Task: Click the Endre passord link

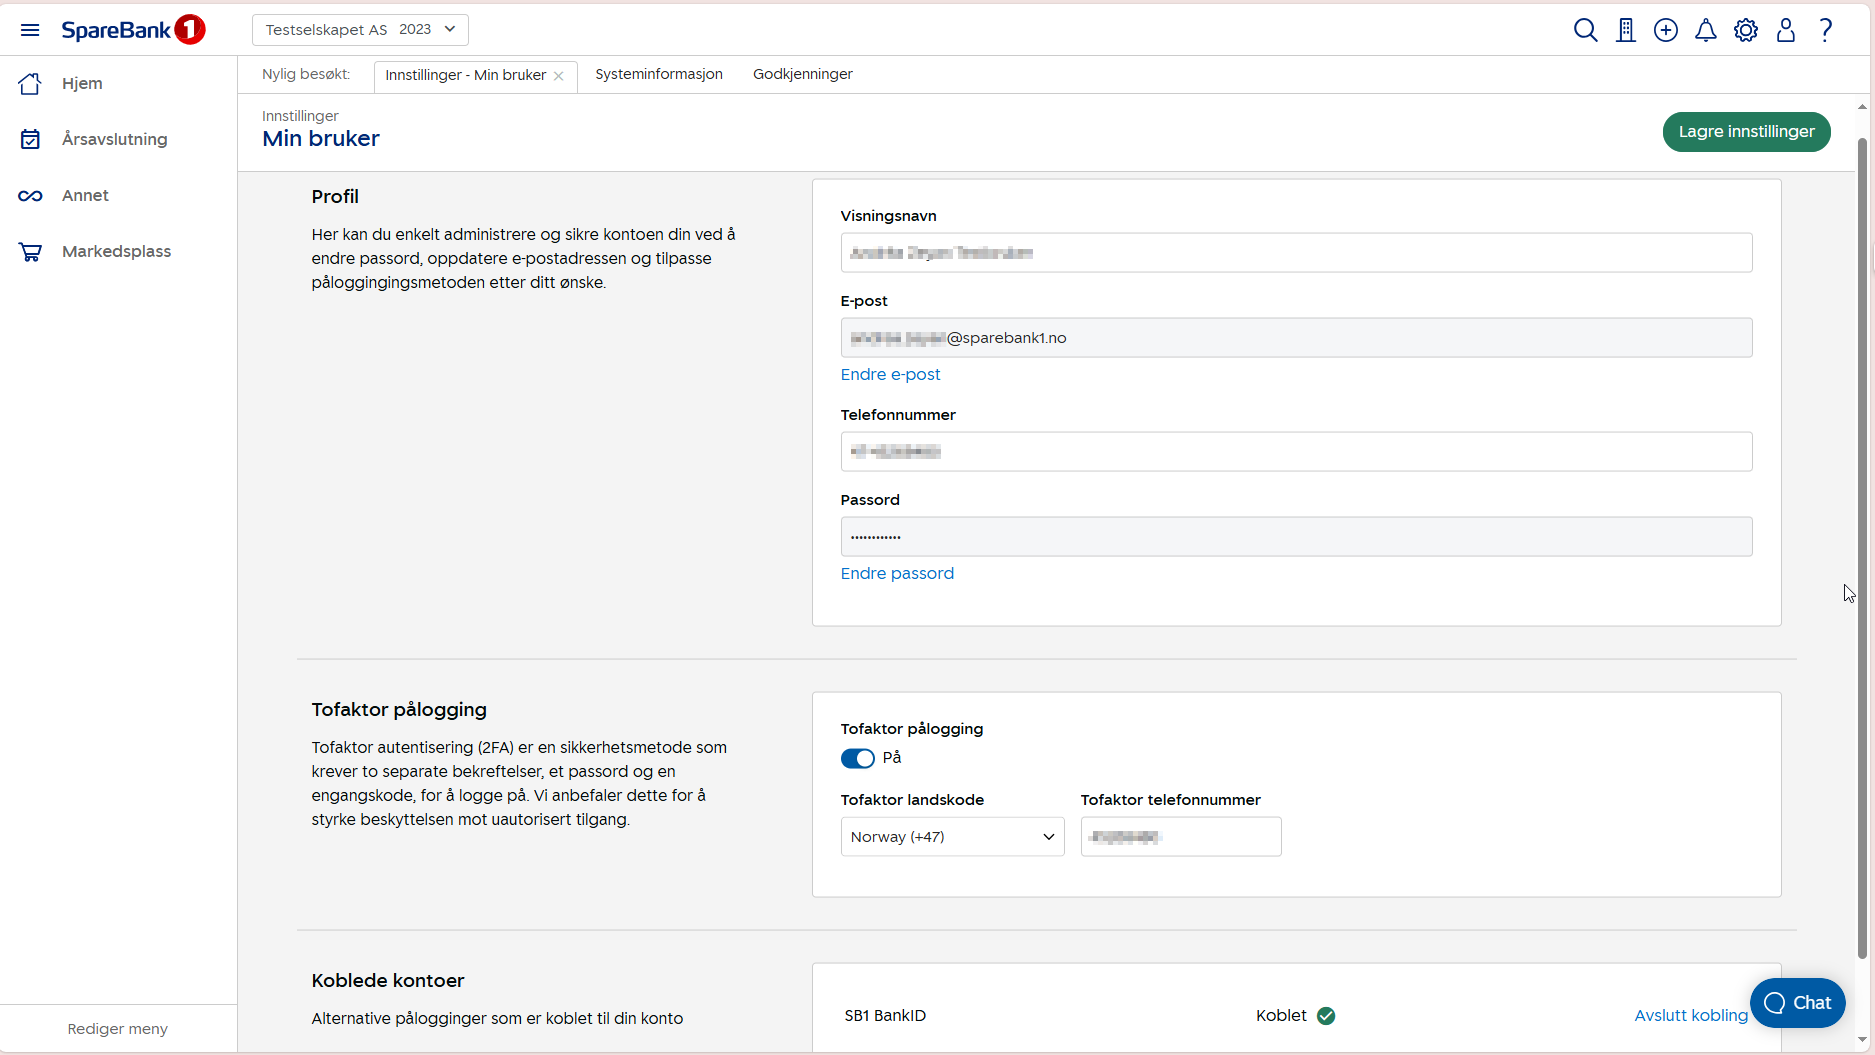Action: click(x=897, y=573)
